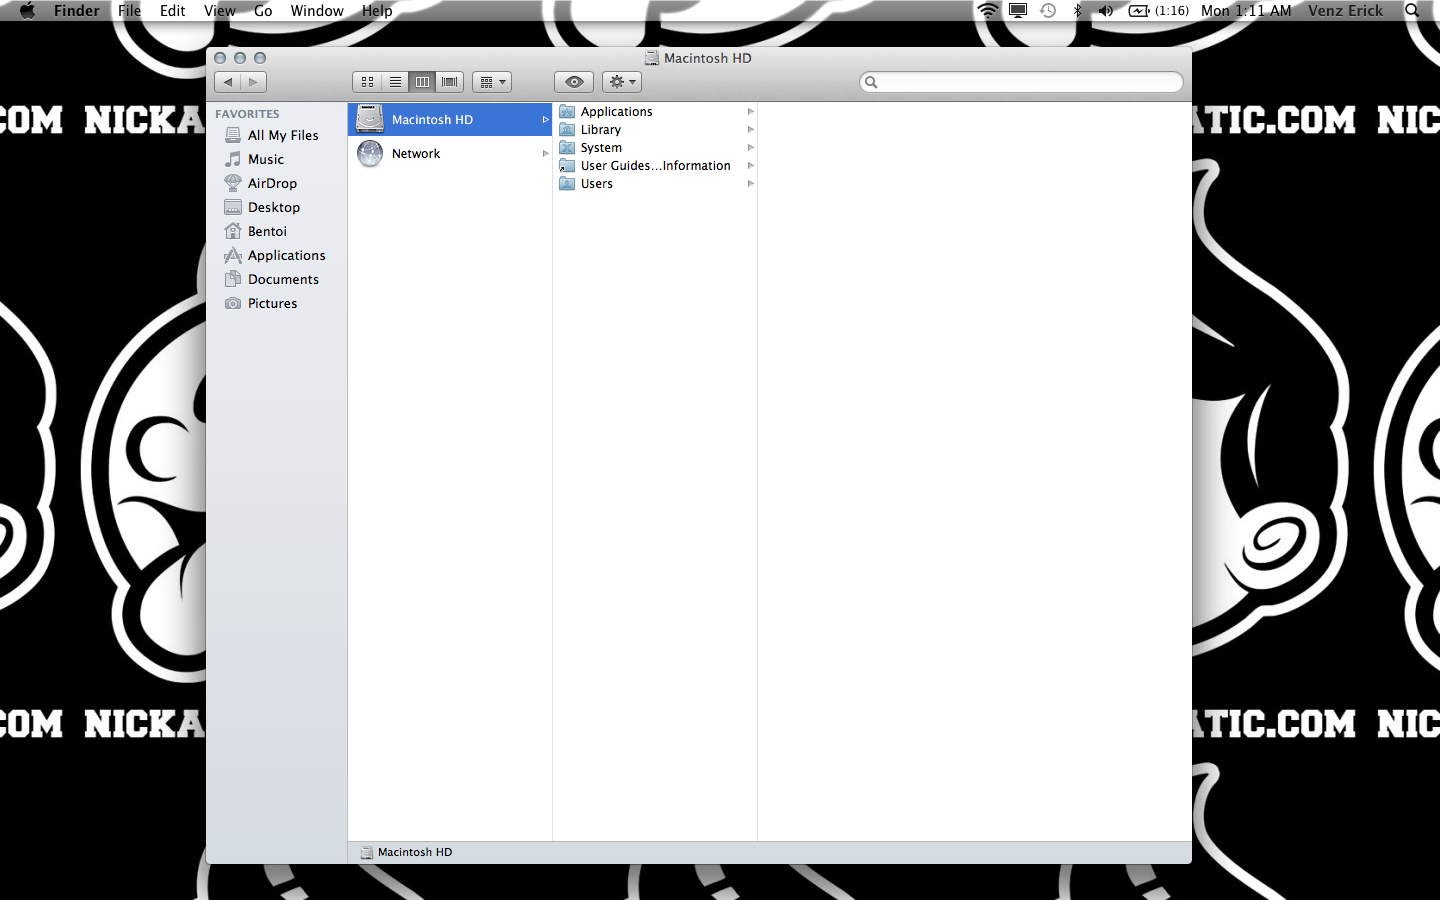
Task: Click the window title proxy icon
Action: tap(652, 58)
